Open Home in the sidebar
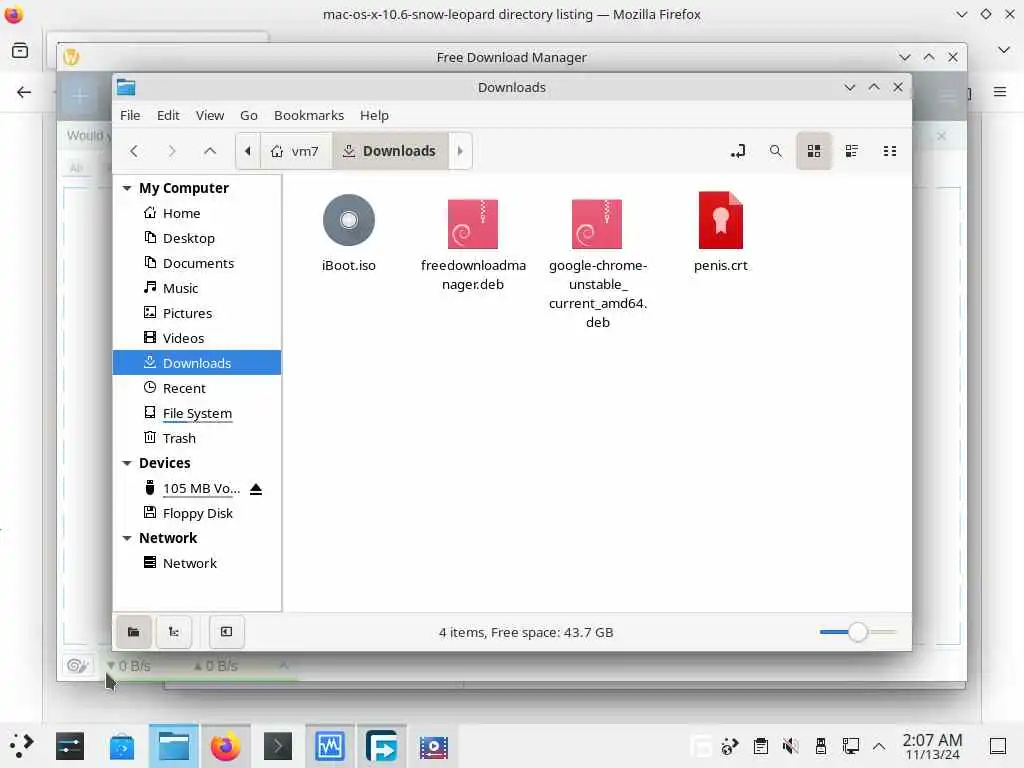The width and height of the screenshot is (1024, 768). click(x=197, y=213)
